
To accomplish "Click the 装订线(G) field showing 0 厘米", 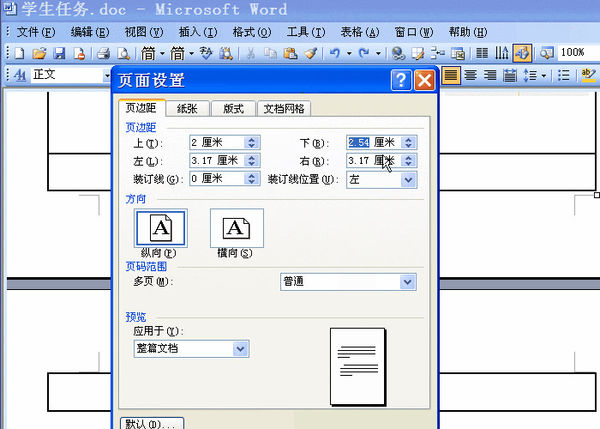I will [x=225, y=179].
